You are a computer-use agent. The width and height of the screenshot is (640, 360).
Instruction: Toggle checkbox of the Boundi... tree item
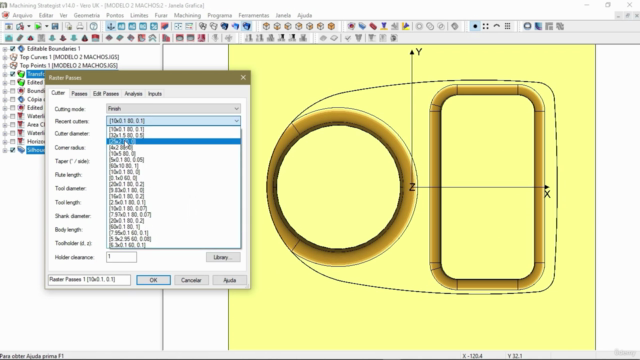(13, 91)
